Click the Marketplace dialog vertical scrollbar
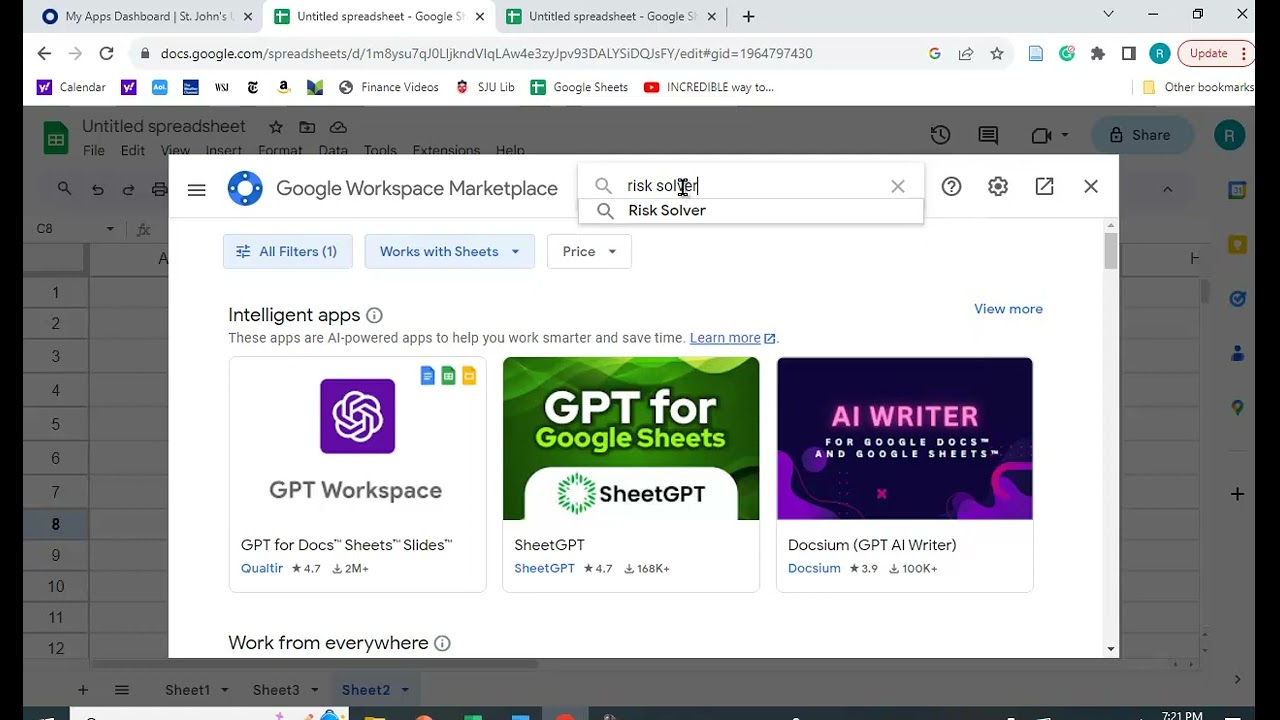1280x720 pixels. click(1111, 250)
